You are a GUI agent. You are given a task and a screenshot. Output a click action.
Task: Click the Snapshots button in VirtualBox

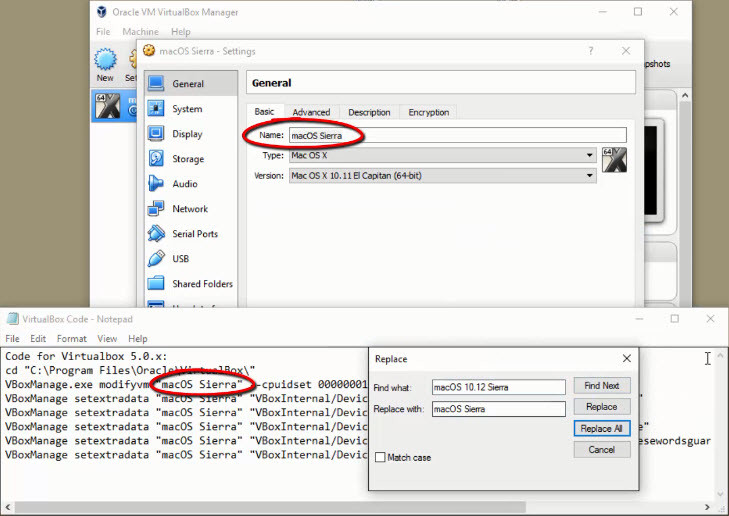[657, 64]
